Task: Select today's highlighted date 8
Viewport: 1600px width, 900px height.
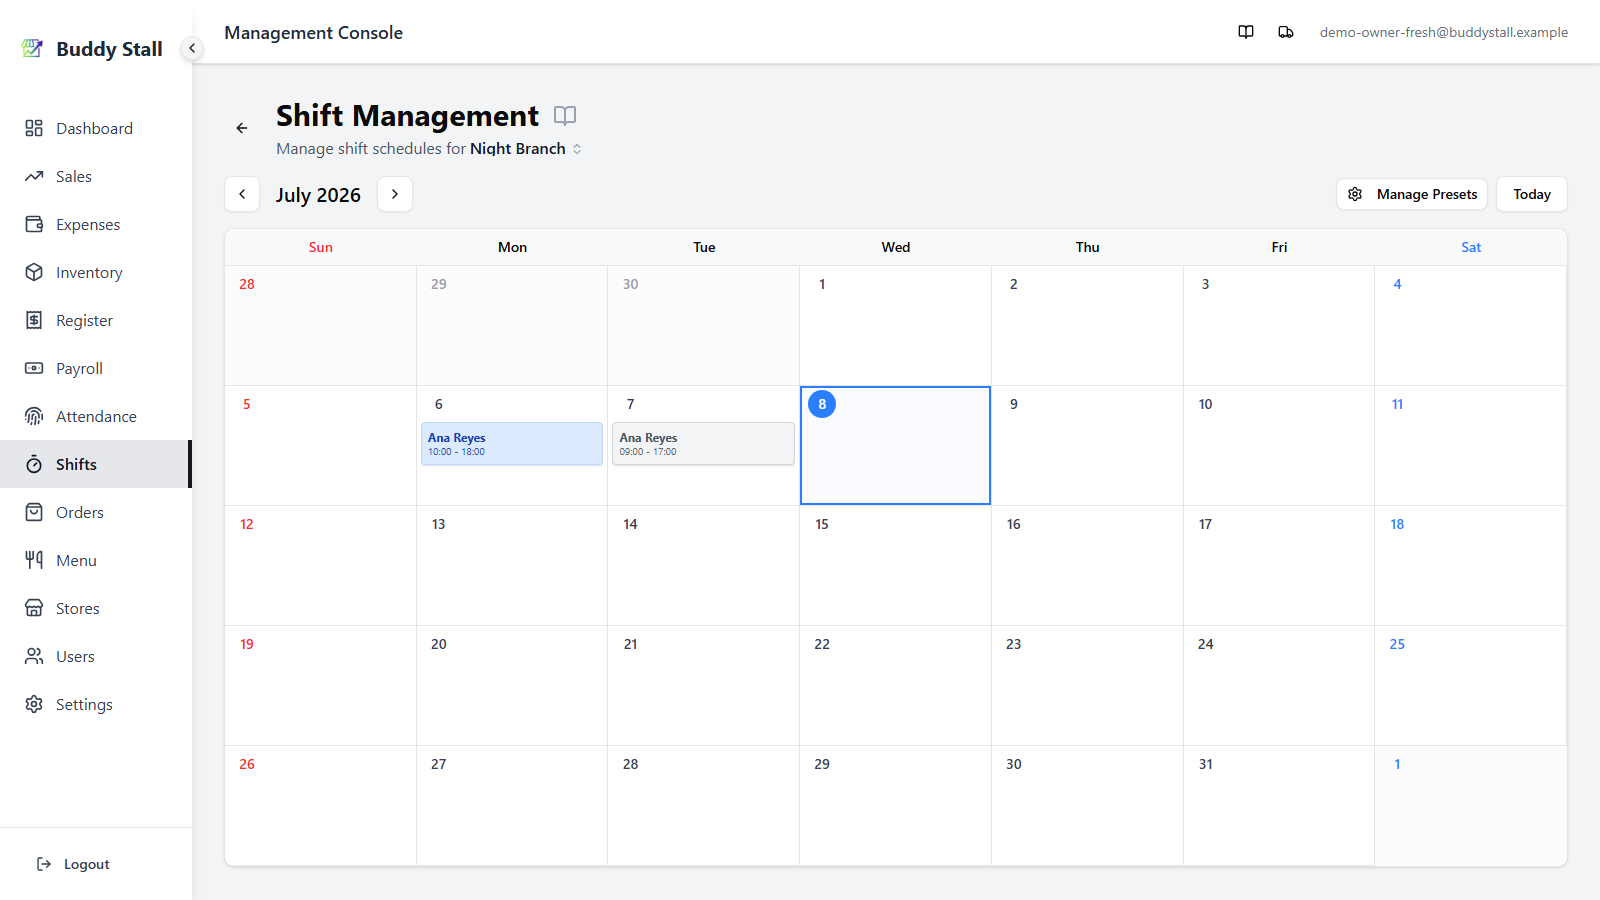Action: (822, 404)
